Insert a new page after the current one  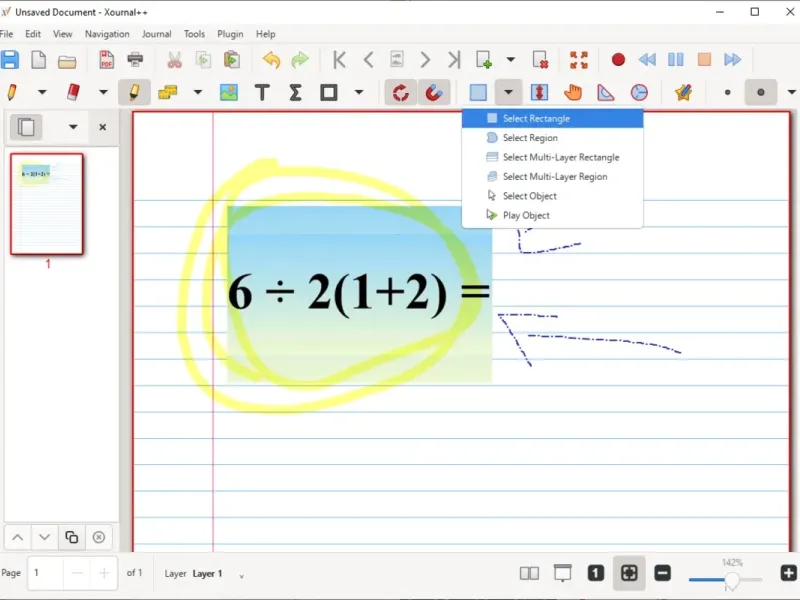point(484,60)
